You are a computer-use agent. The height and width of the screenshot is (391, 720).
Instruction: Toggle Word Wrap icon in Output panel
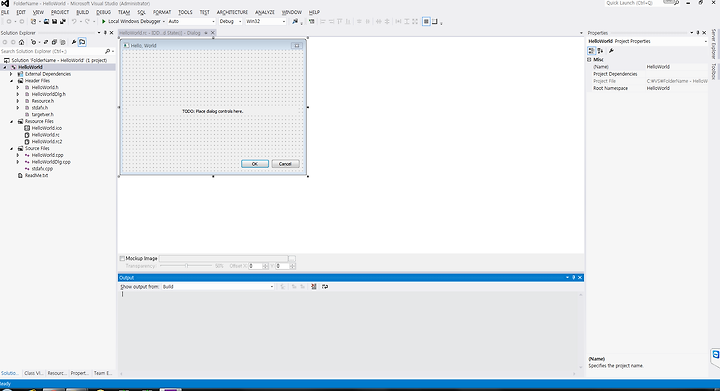(325, 286)
